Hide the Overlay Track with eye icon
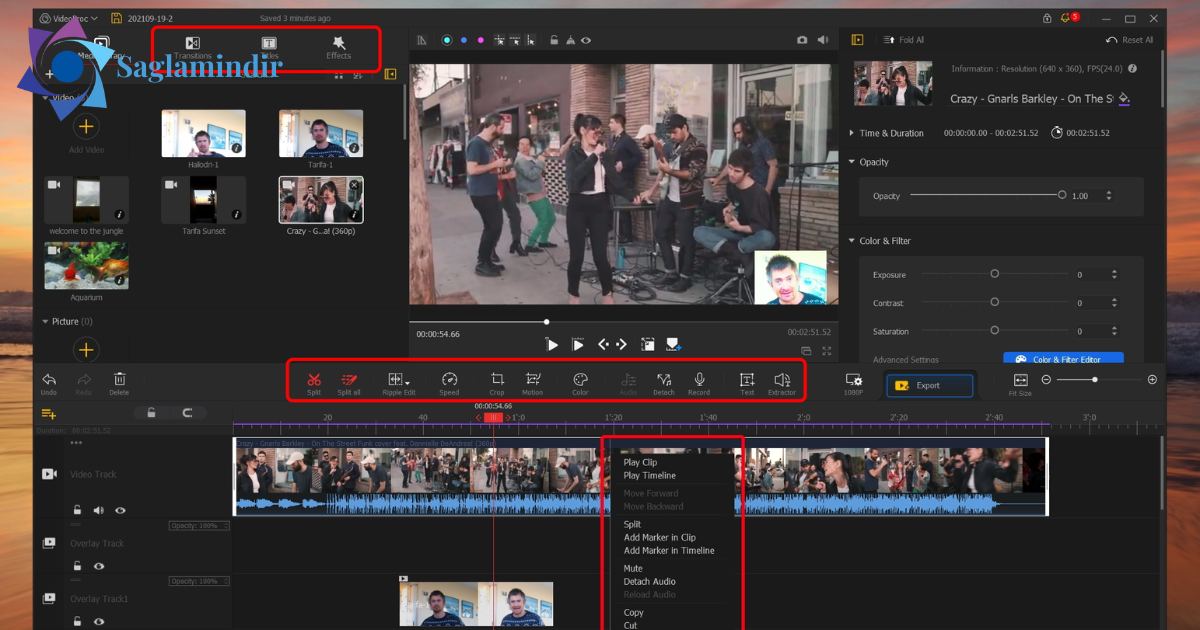The image size is (1200, 630). coord(99,566)
